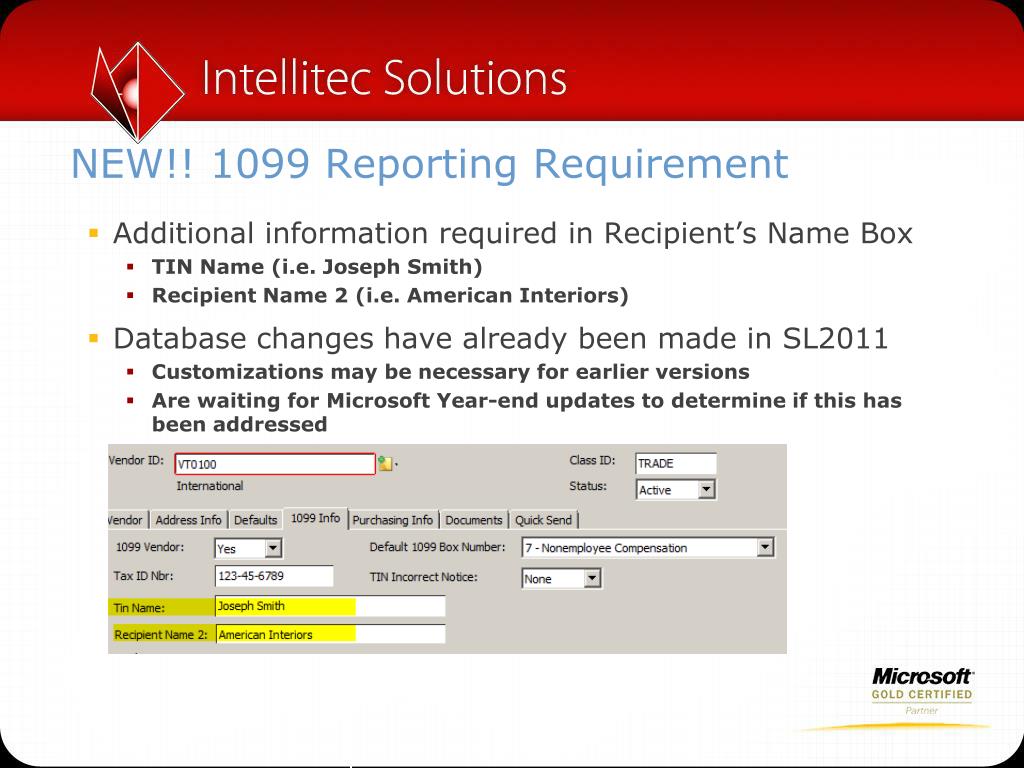Image resolution: width=1024 pixels, height=768 pixels.
Task: Click the Recipient Name 2 field American Interiors
Action: click(x=330, y=634)
